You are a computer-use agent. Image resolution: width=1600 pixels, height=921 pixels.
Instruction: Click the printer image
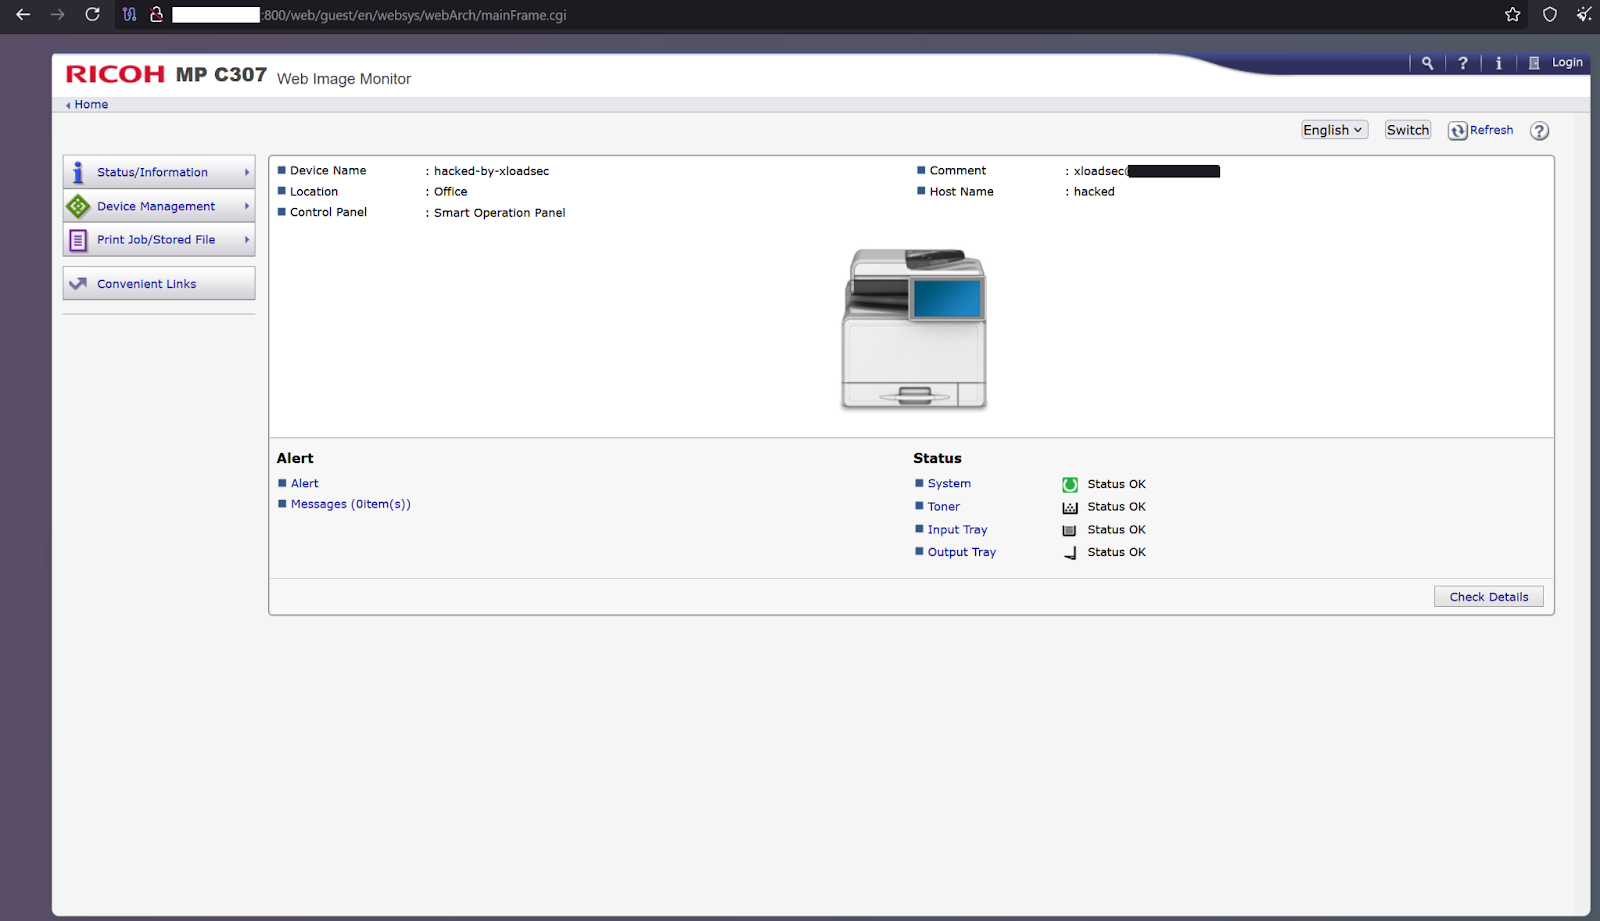914,329
